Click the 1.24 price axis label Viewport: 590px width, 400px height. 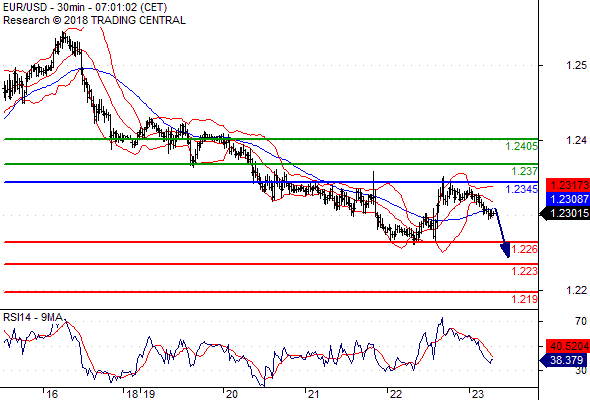(x=576, y=140)
